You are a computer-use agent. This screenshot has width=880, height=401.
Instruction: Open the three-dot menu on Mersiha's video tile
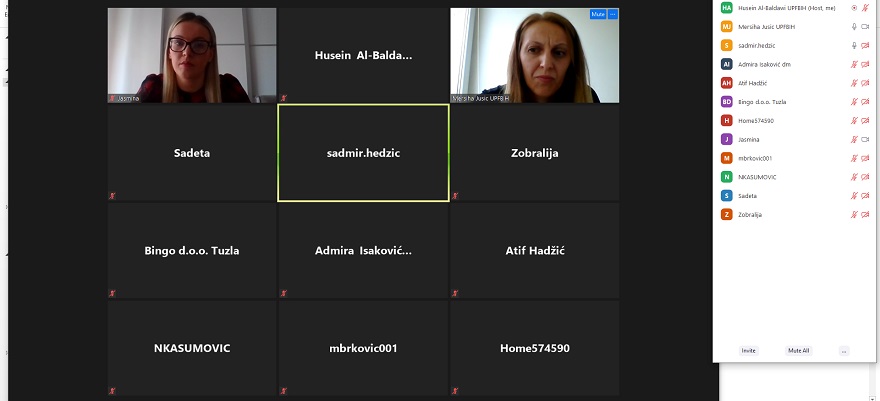click(613, 14)
